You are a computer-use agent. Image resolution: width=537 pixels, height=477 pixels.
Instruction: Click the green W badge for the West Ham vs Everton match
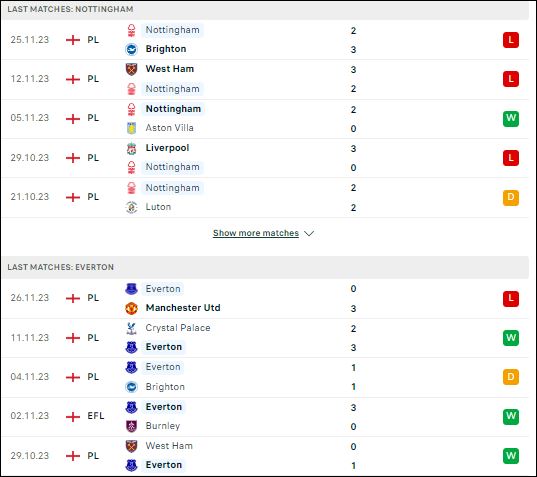coord(511,455)
